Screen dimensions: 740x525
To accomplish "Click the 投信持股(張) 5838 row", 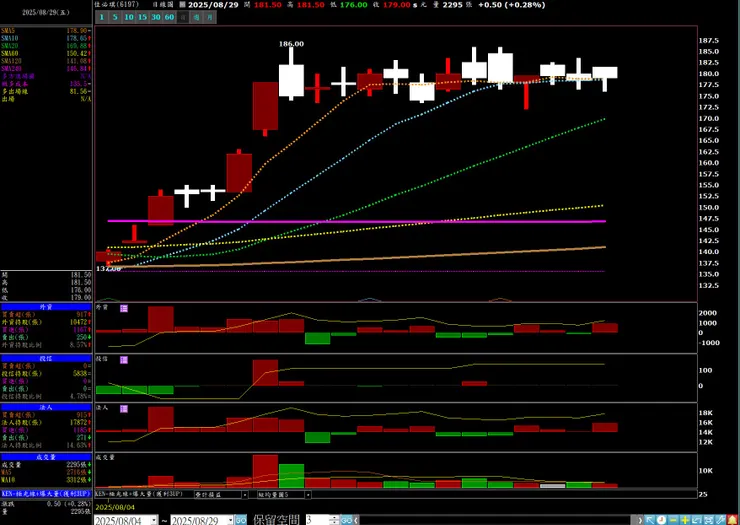I will pos(46,373).
